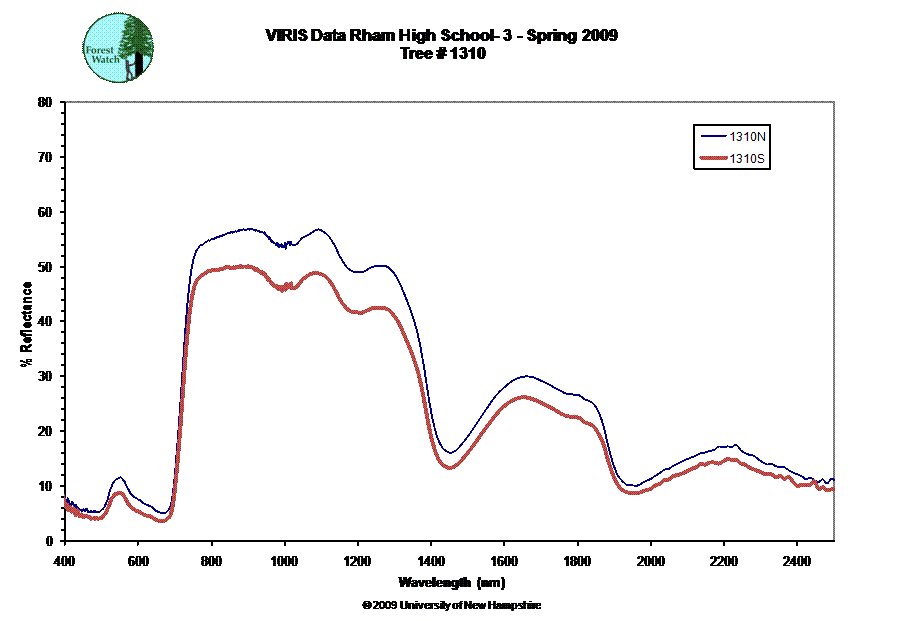907x621 pixels.
Task: Click the blue line swatch in legend
Action: pos(714,136)
